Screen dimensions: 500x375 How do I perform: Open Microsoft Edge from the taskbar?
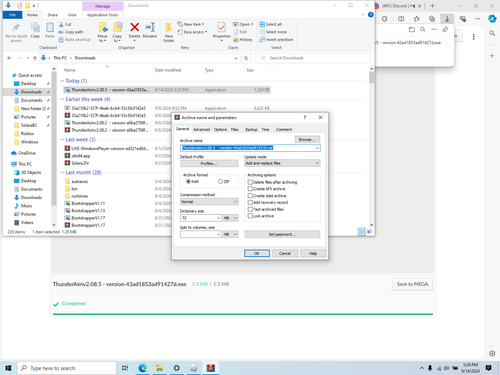[x=143, y=368]
